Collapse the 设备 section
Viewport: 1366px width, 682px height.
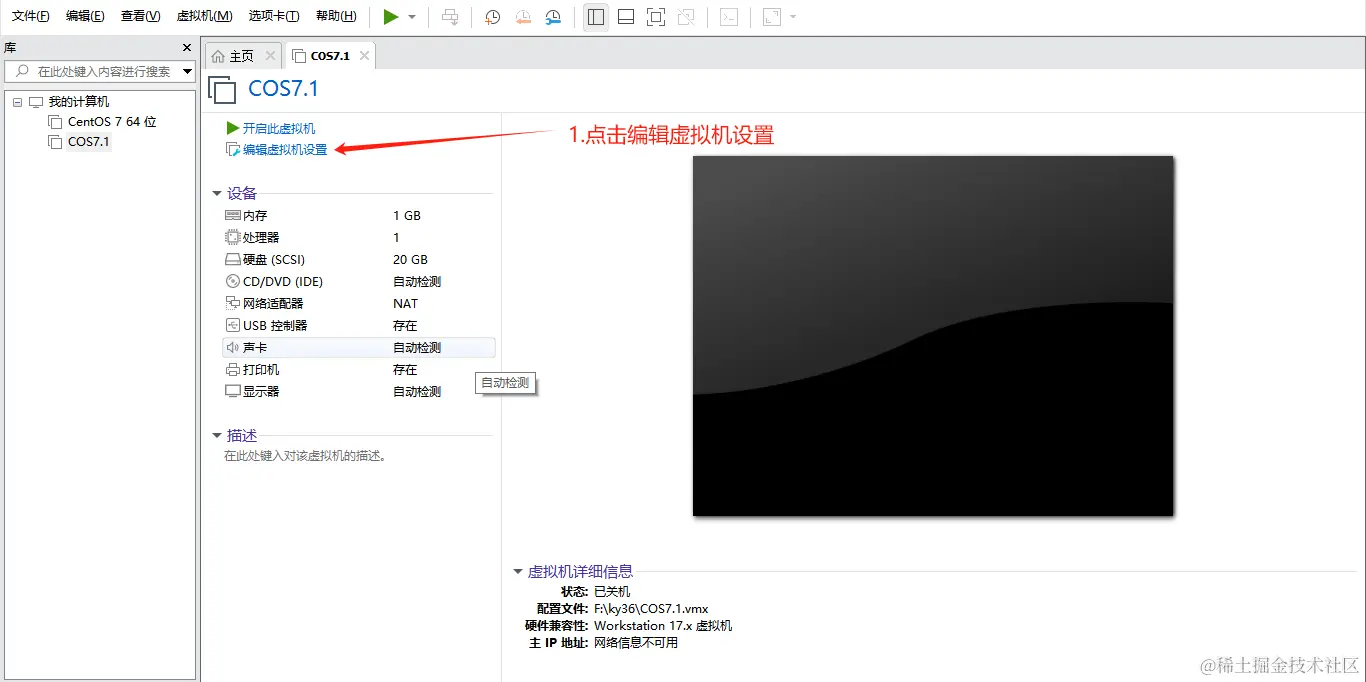(217, 194)
